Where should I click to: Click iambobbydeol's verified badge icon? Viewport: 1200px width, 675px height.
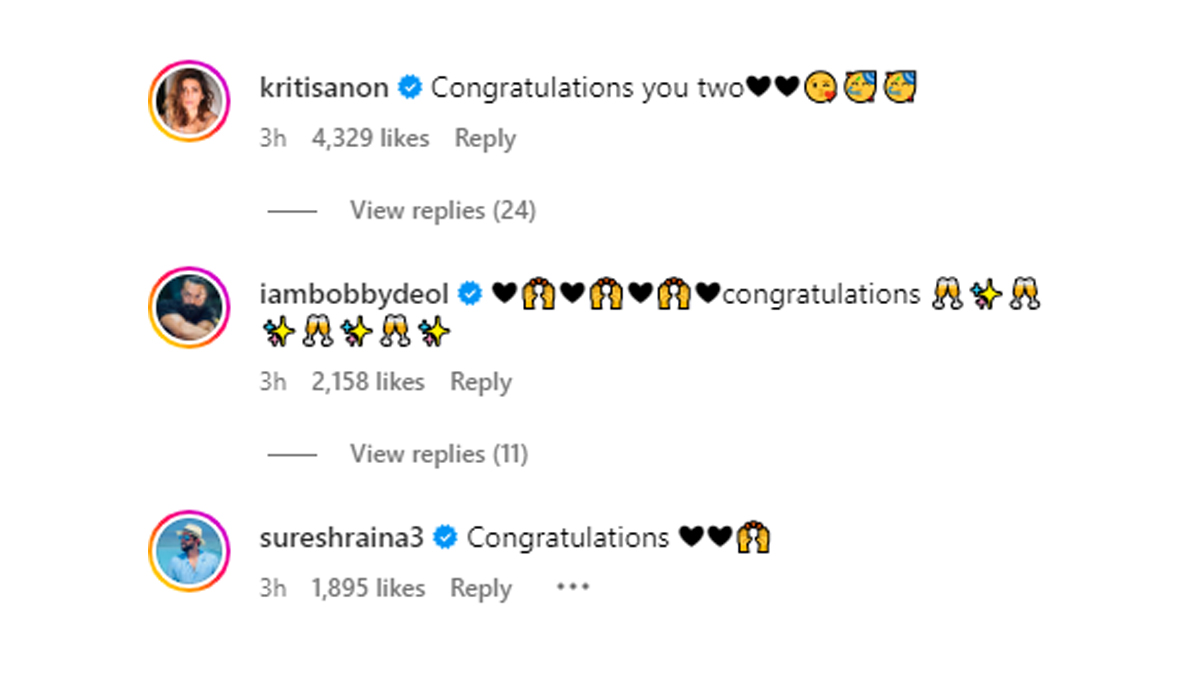470,294
